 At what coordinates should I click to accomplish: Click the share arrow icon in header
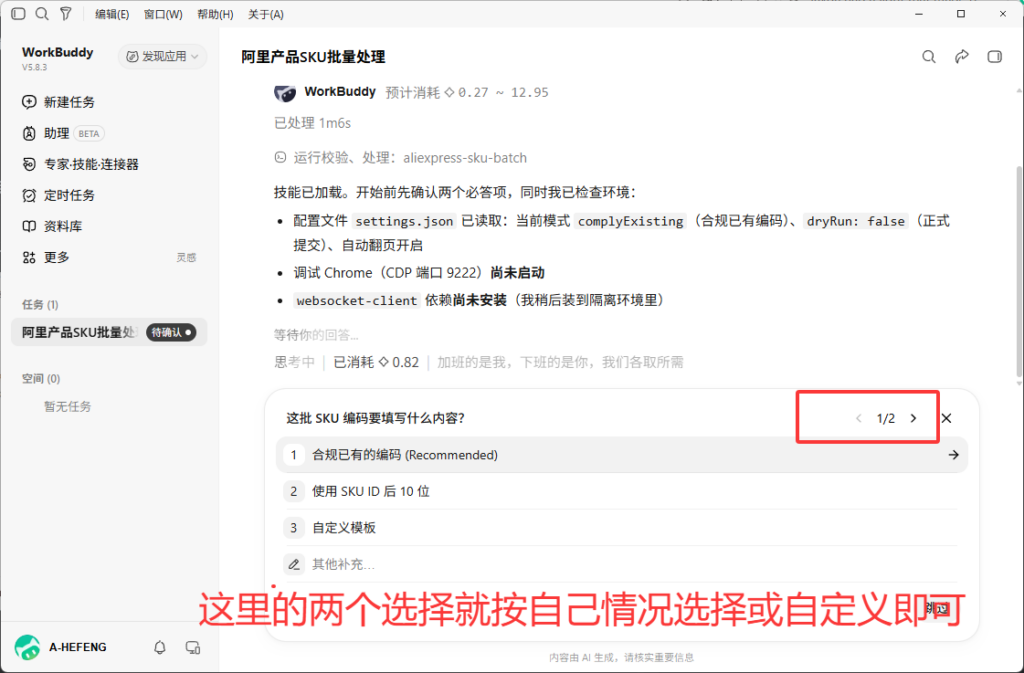[961, 57]
